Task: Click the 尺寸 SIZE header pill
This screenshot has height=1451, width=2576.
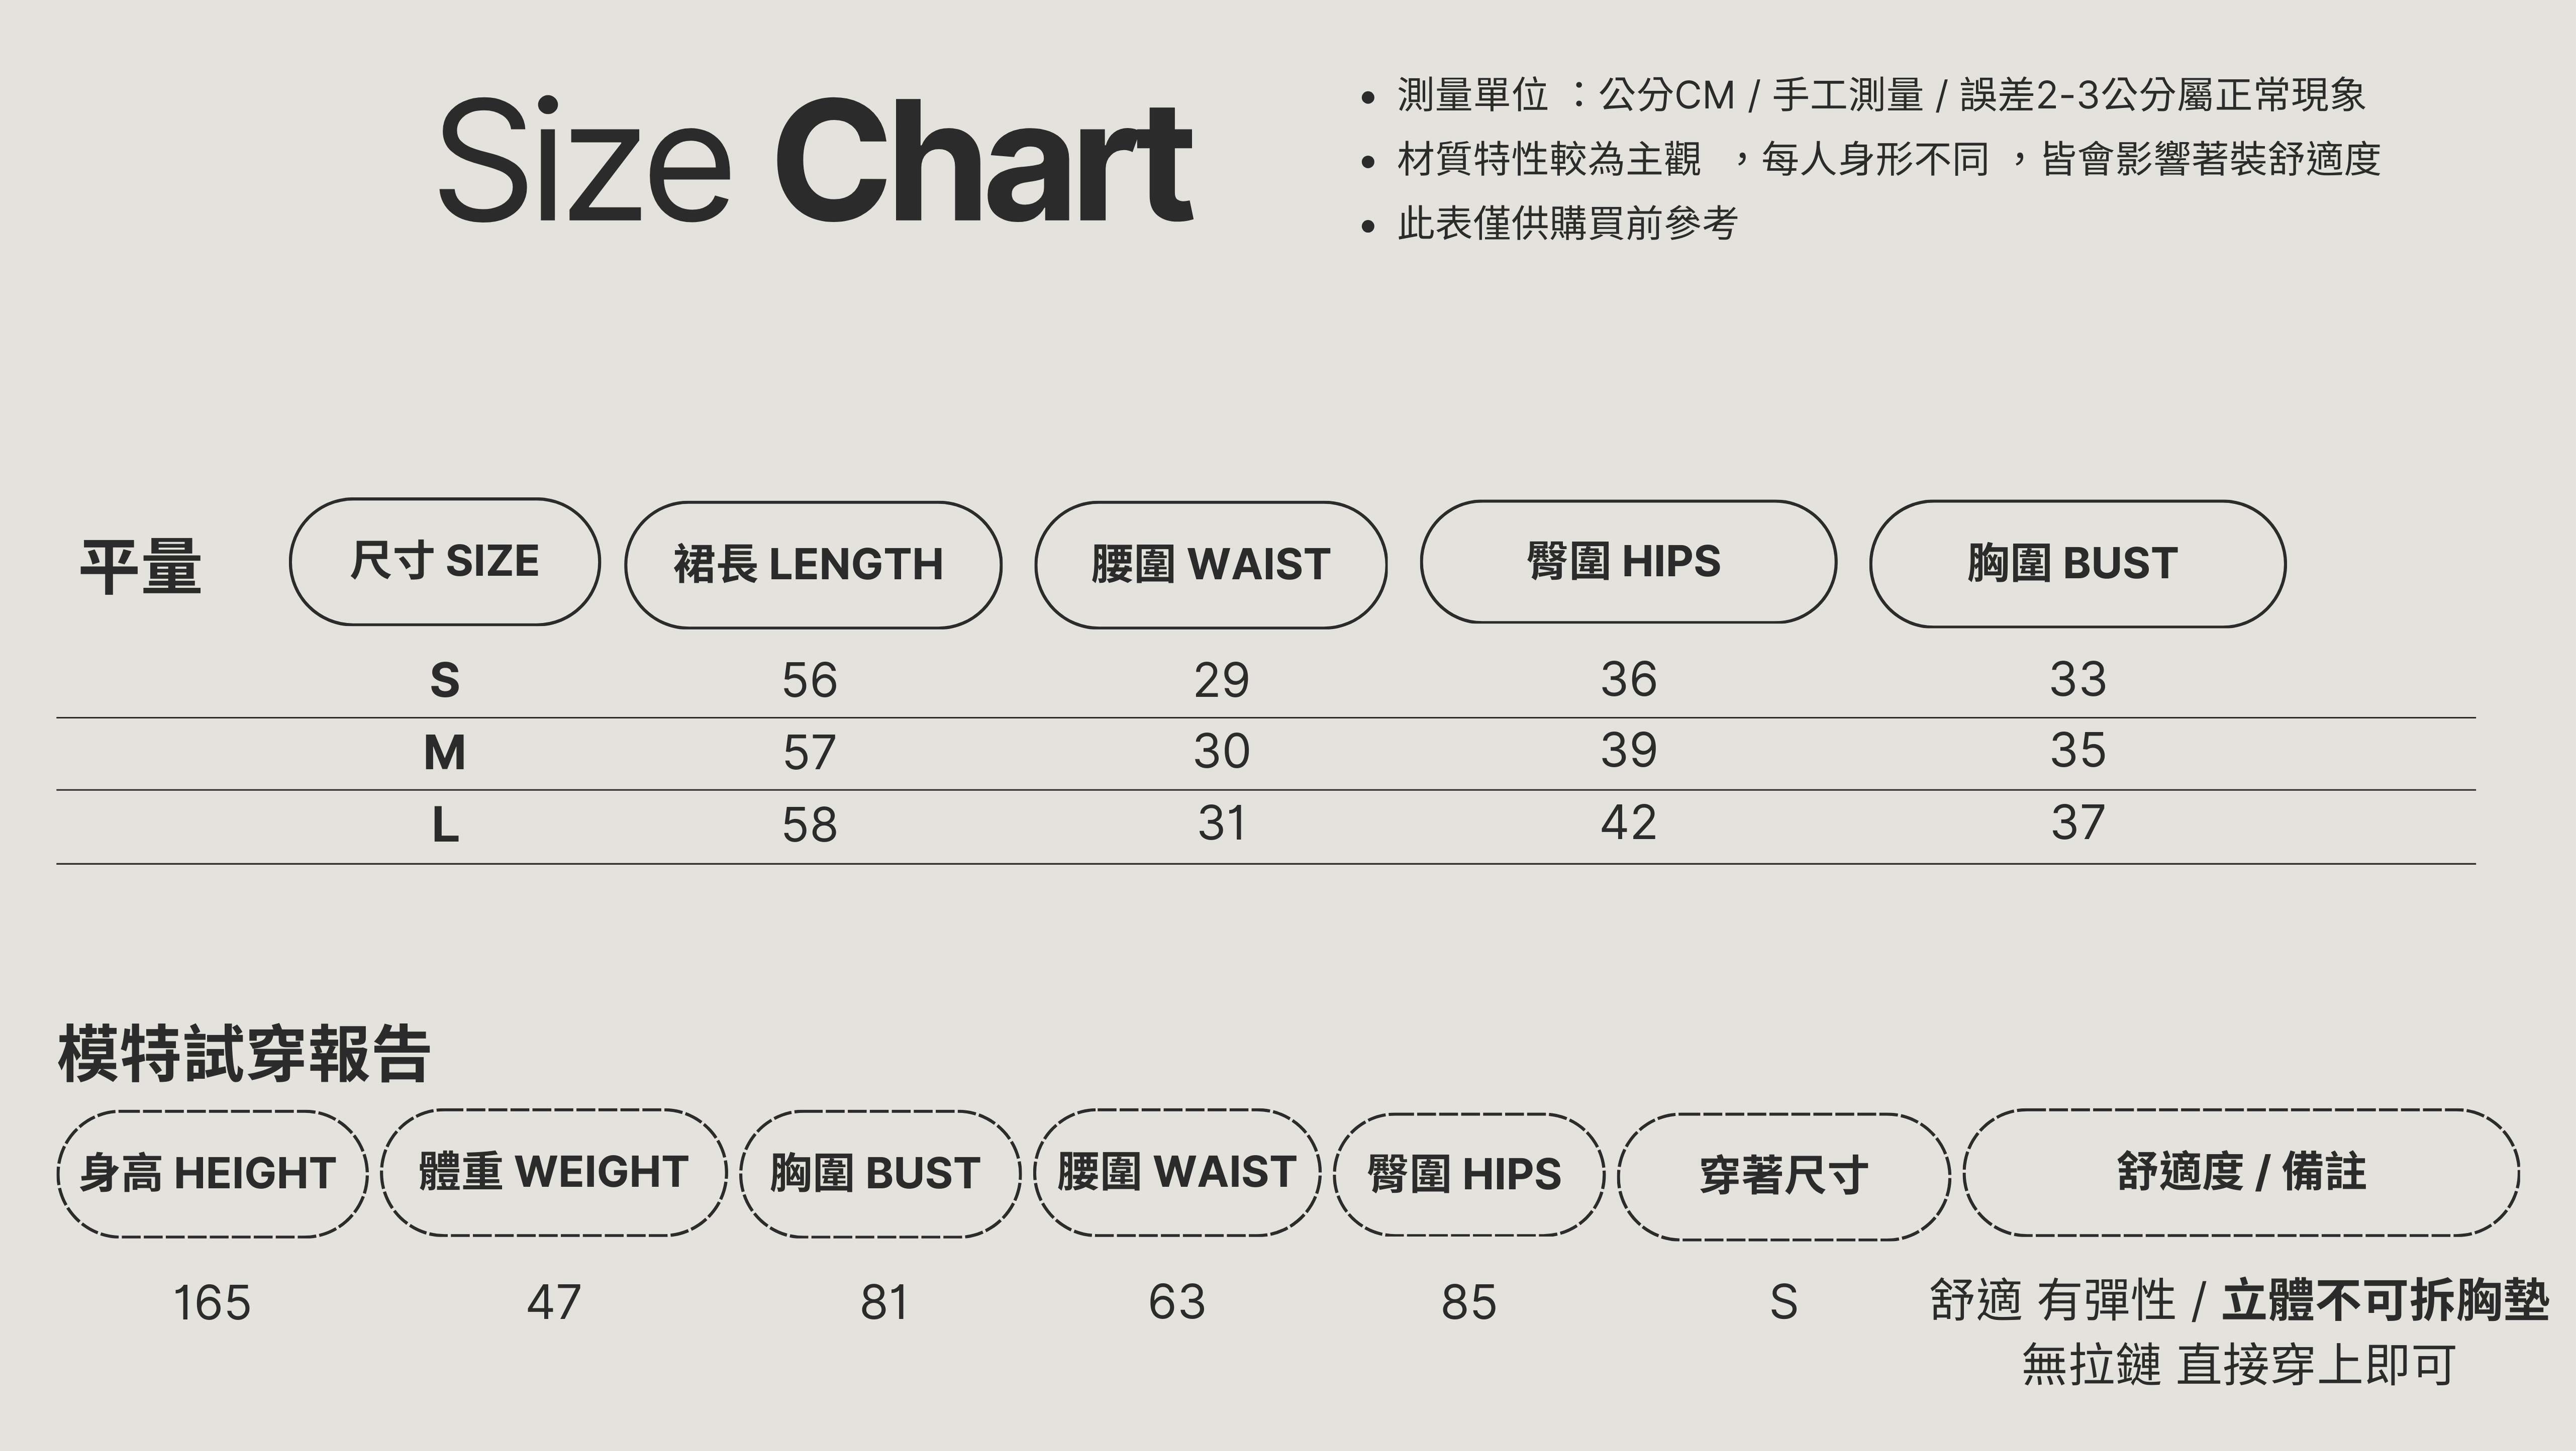Action: pos(445,562)
